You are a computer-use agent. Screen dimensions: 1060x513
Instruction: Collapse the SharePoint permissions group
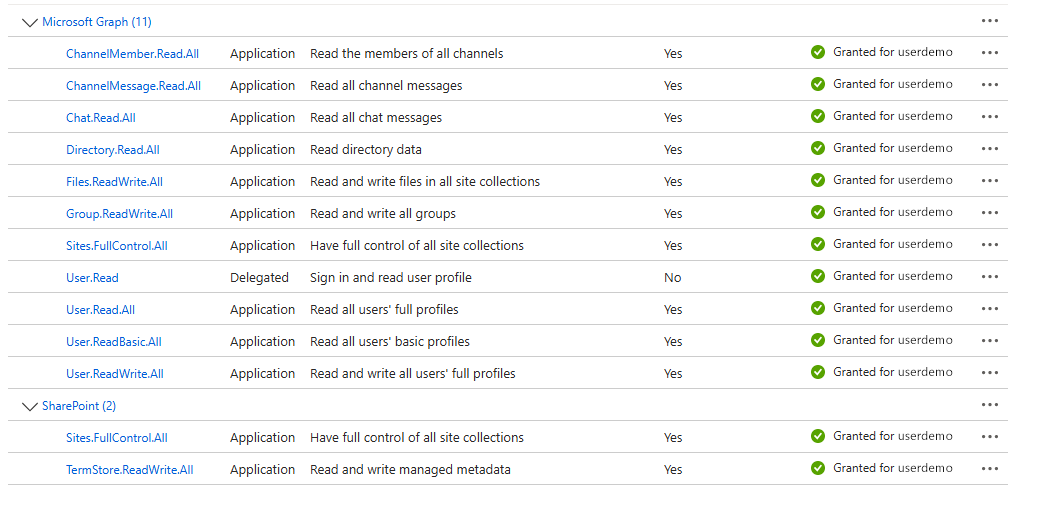point(29,406)
